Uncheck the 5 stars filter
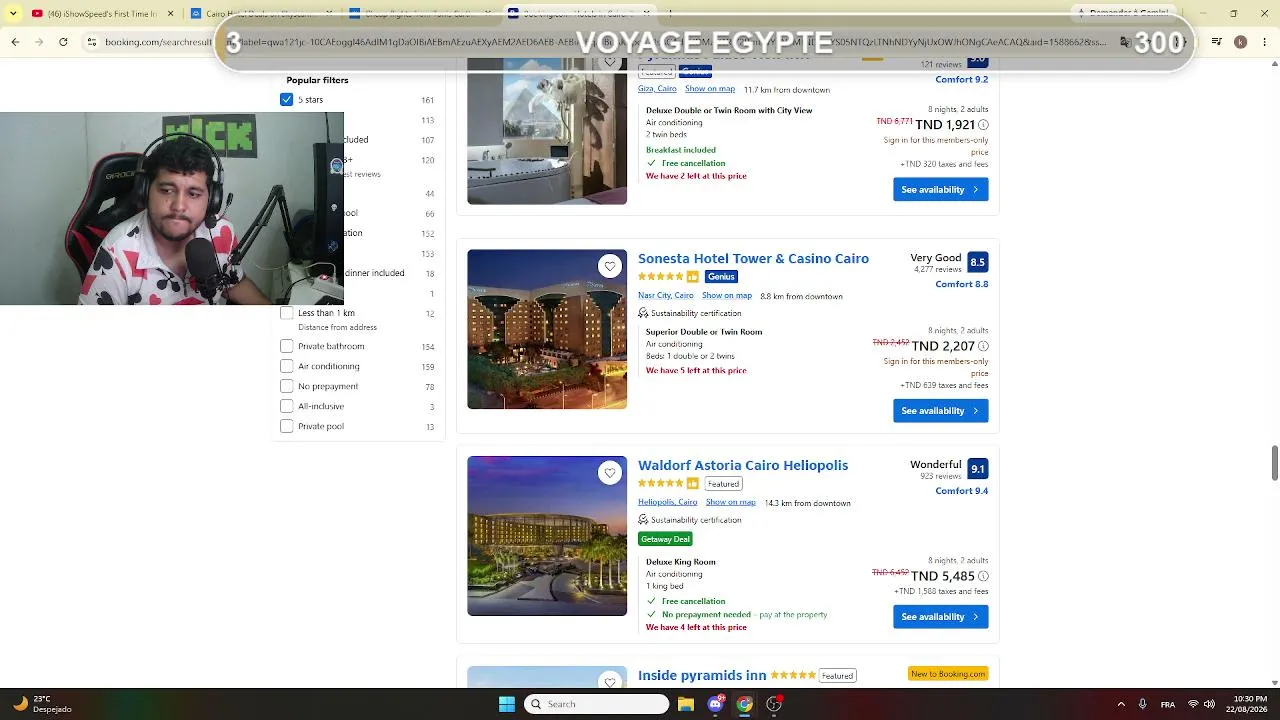 (287, 100)
